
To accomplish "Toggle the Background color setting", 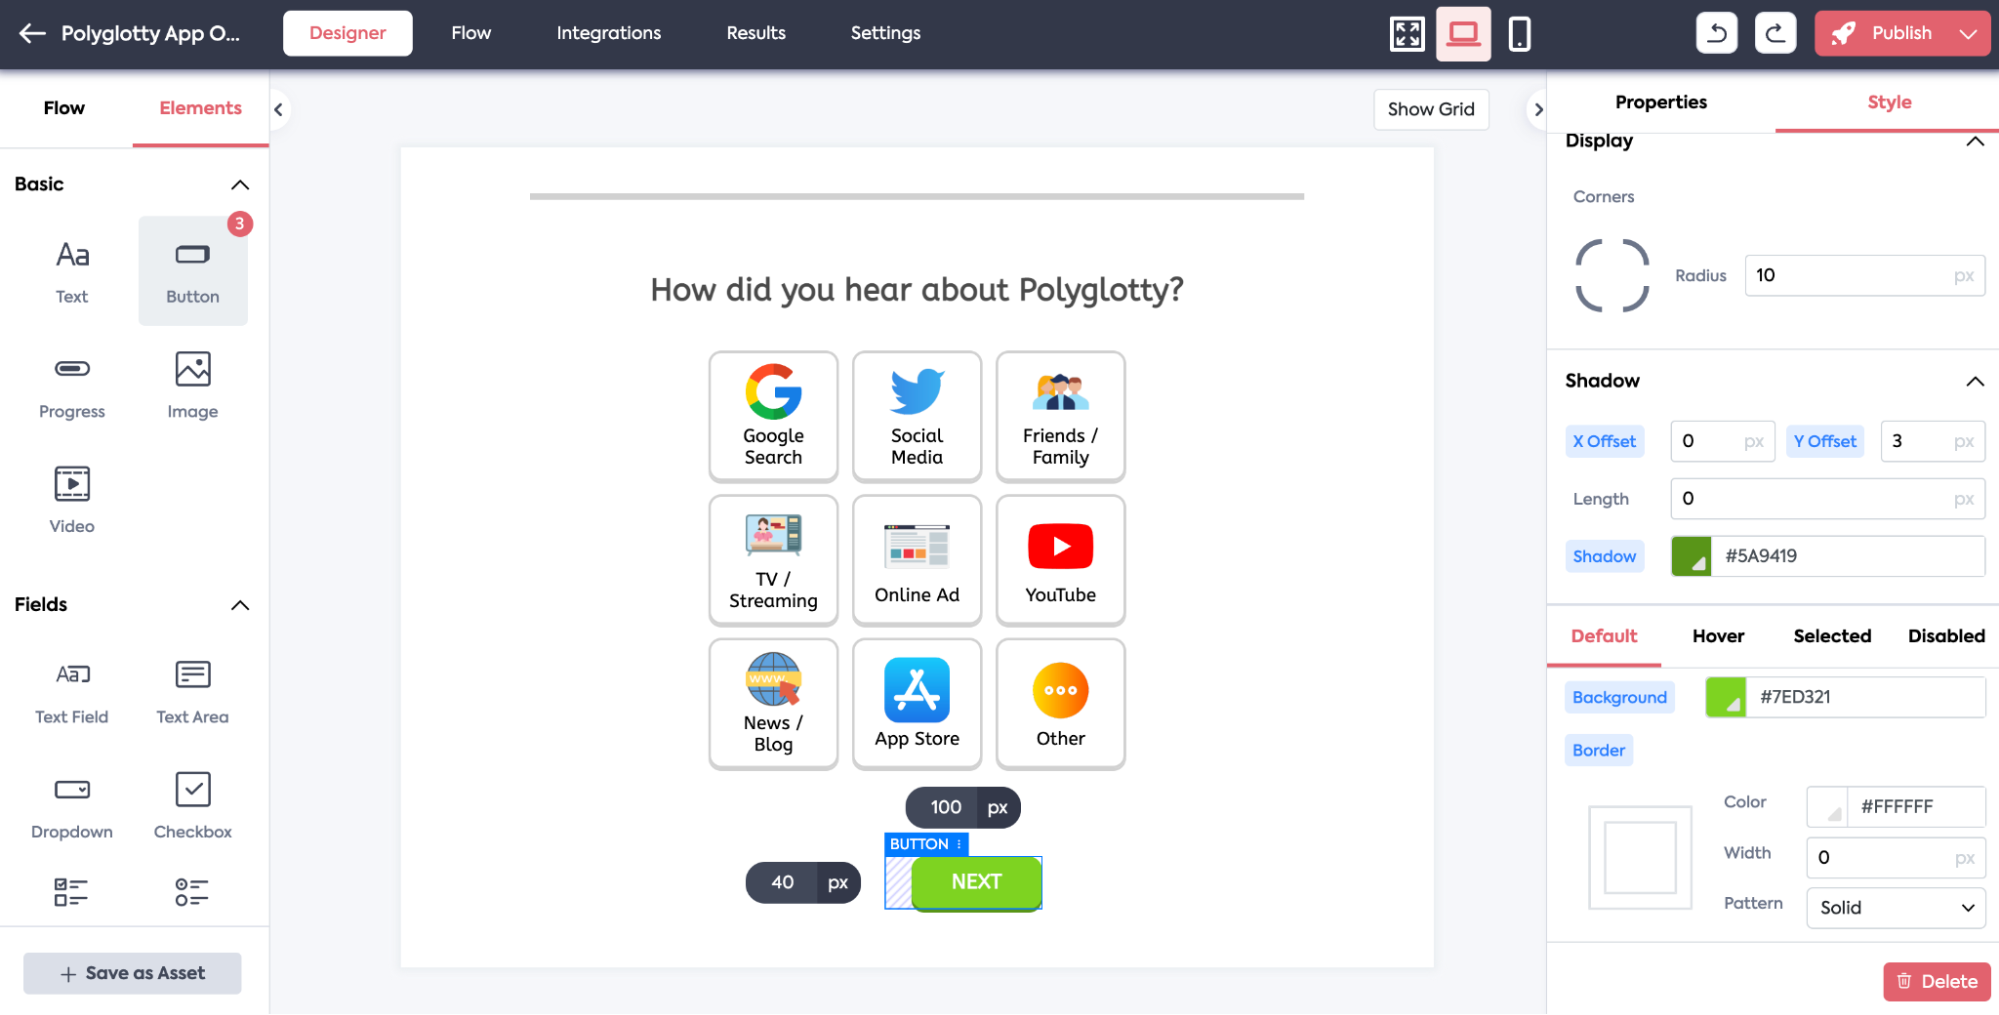I will pyautogui.click(x=1619, y=697).
